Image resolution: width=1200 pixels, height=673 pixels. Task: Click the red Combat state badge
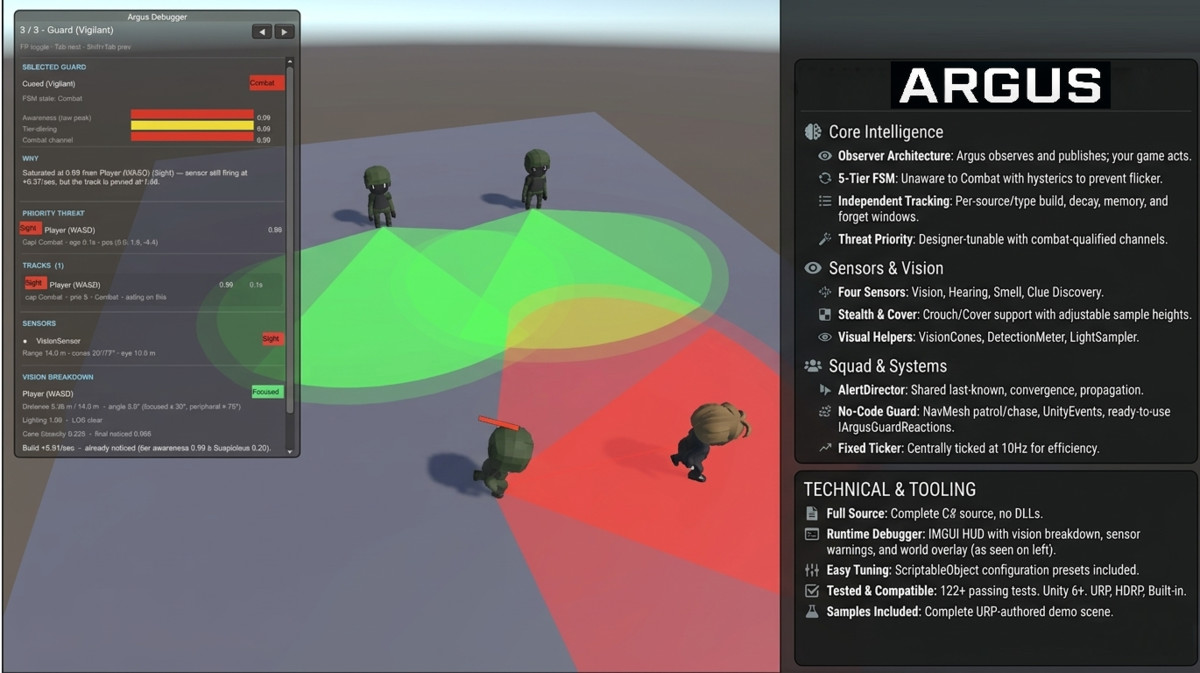[x=267, y=83]
